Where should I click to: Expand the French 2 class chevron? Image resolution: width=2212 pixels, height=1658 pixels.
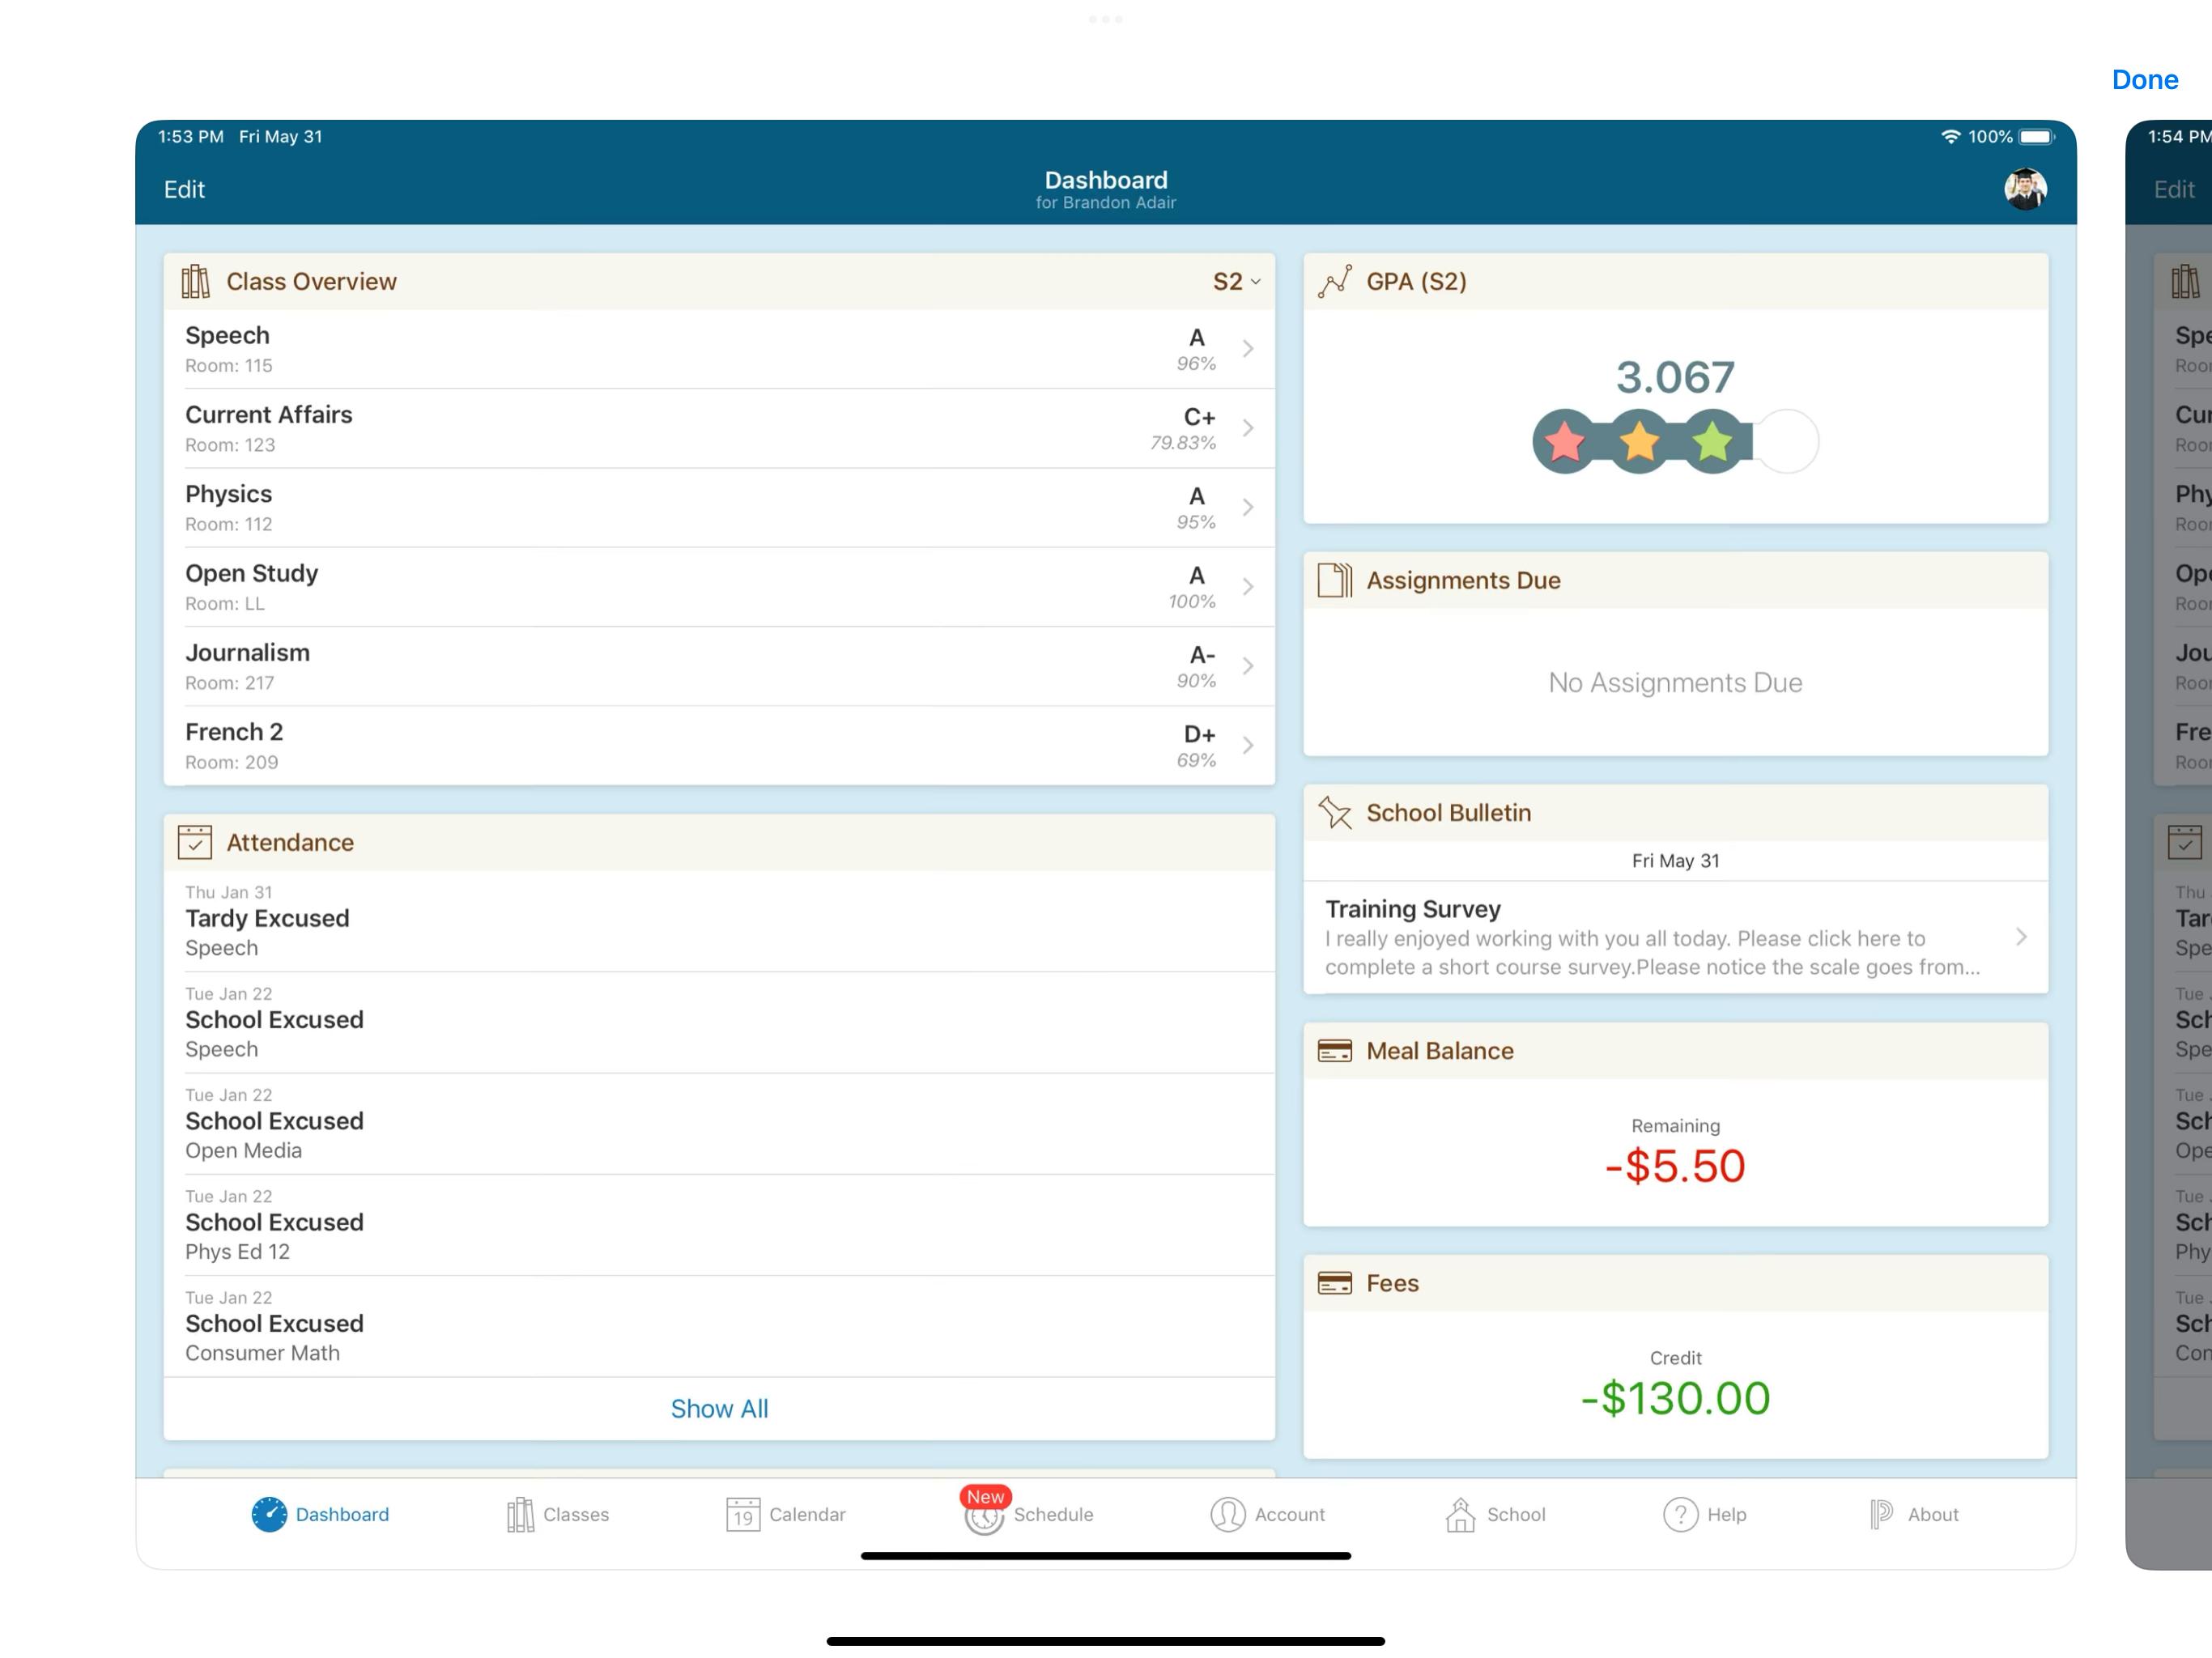coord(1247,745)
